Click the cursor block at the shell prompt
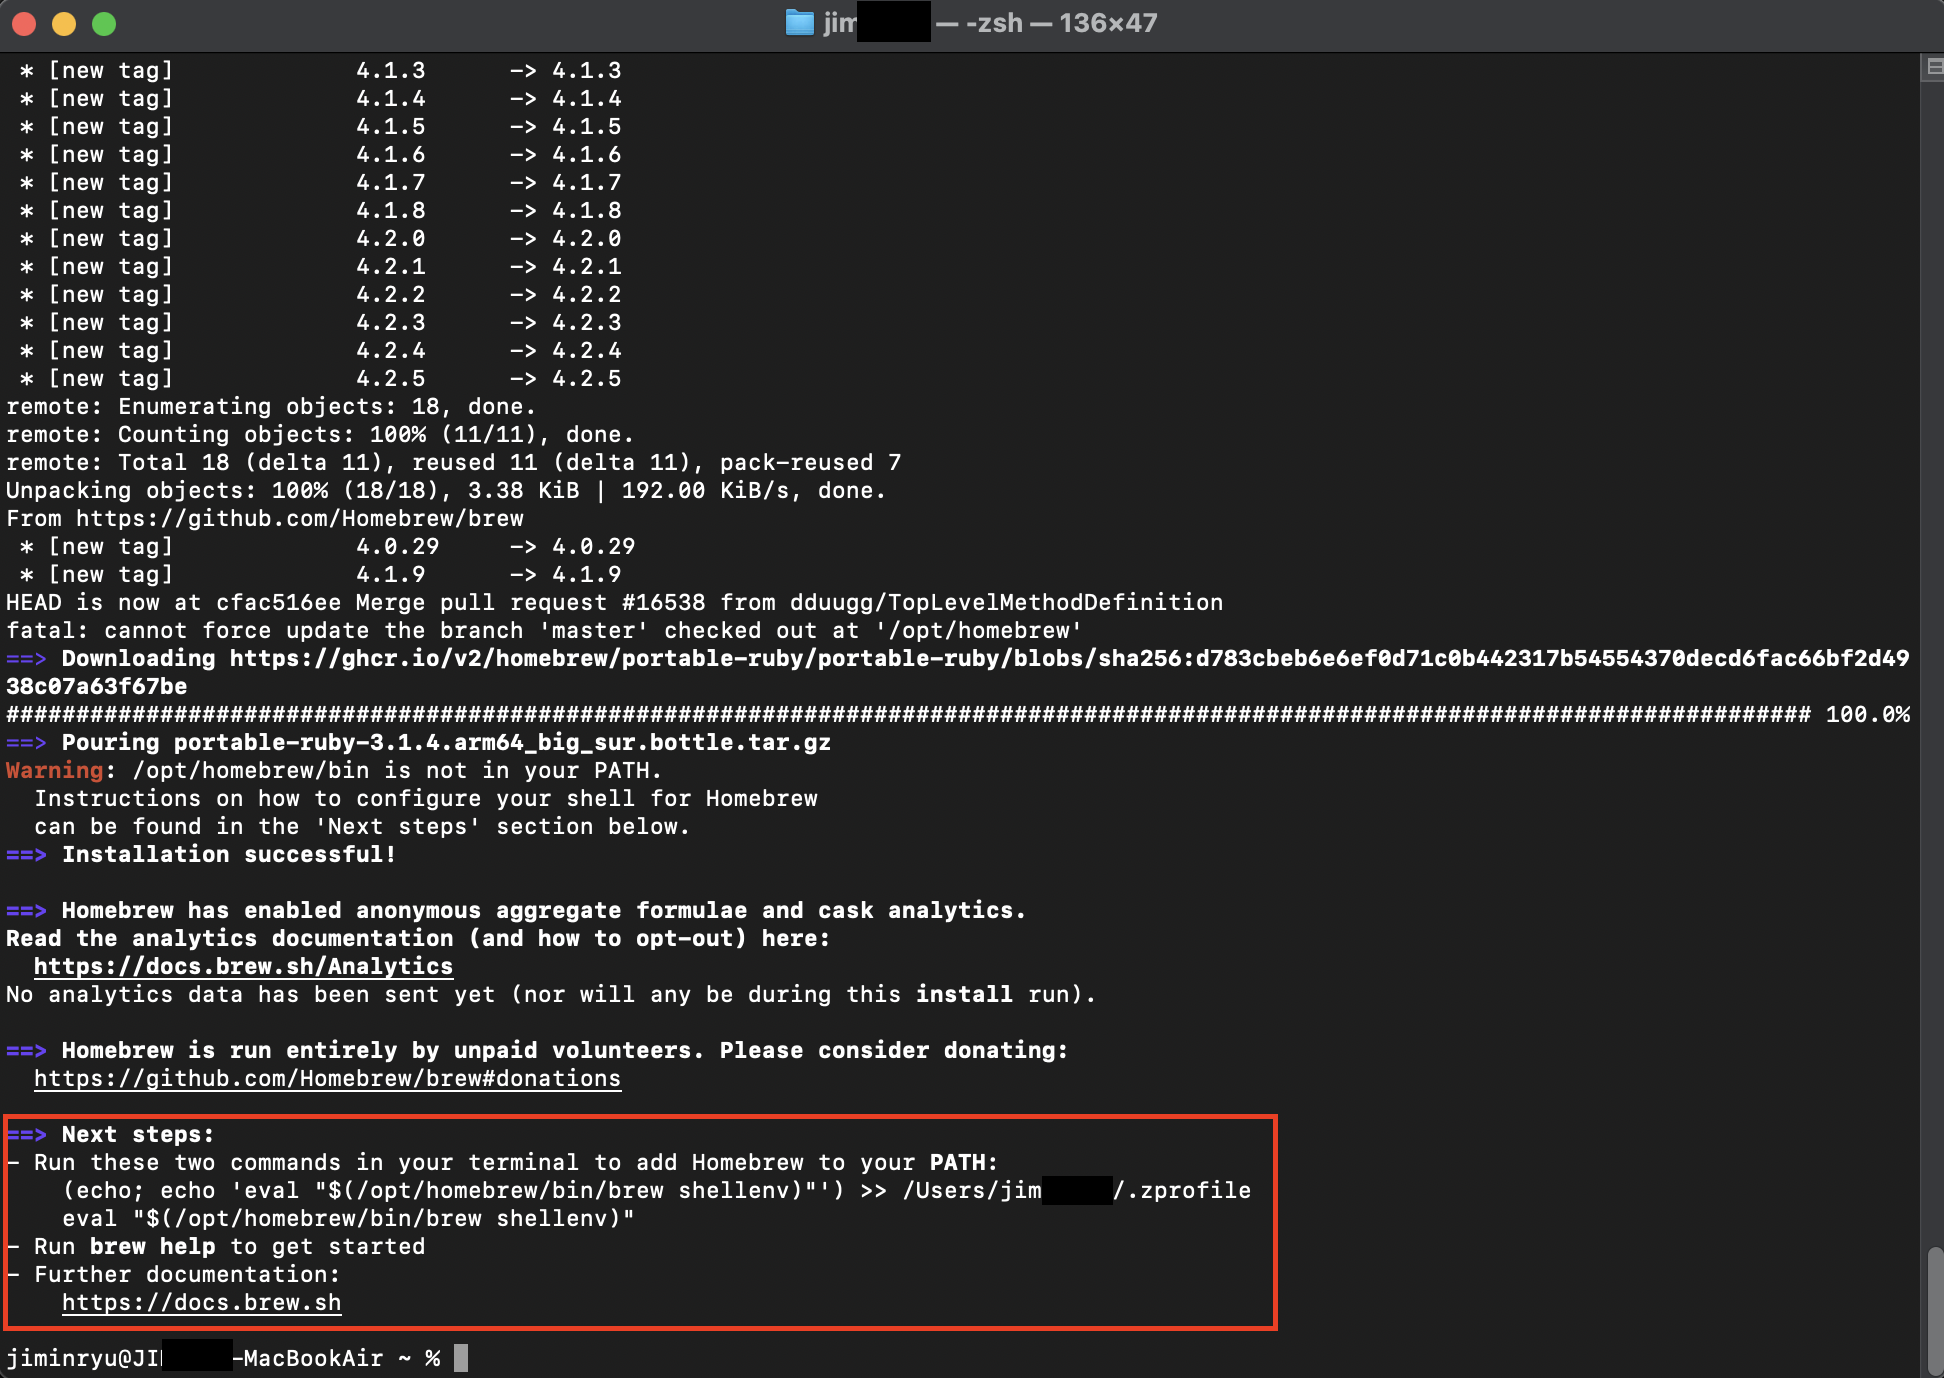 [x=461, y=1358]
